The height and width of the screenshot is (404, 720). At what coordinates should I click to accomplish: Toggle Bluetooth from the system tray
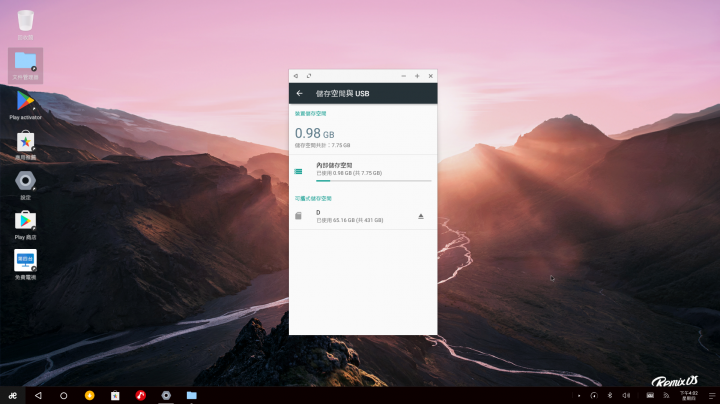[x=612, y=395]
